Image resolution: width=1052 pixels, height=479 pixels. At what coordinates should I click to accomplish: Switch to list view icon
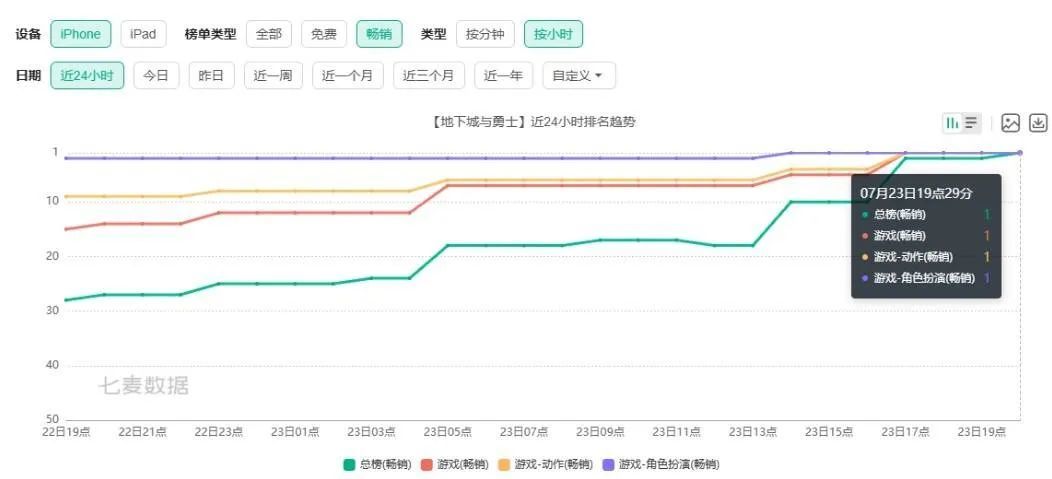point(971,123)
